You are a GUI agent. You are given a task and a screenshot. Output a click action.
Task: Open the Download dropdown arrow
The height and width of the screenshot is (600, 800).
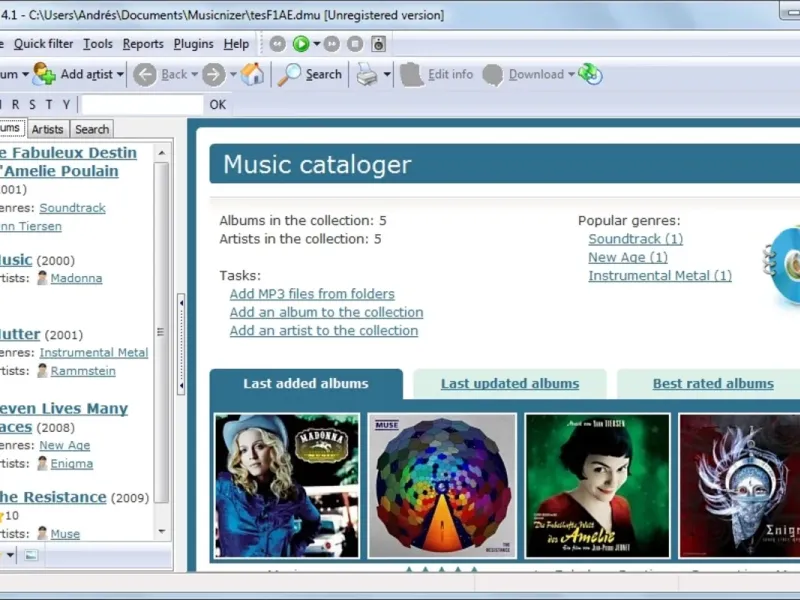(571, 74)
